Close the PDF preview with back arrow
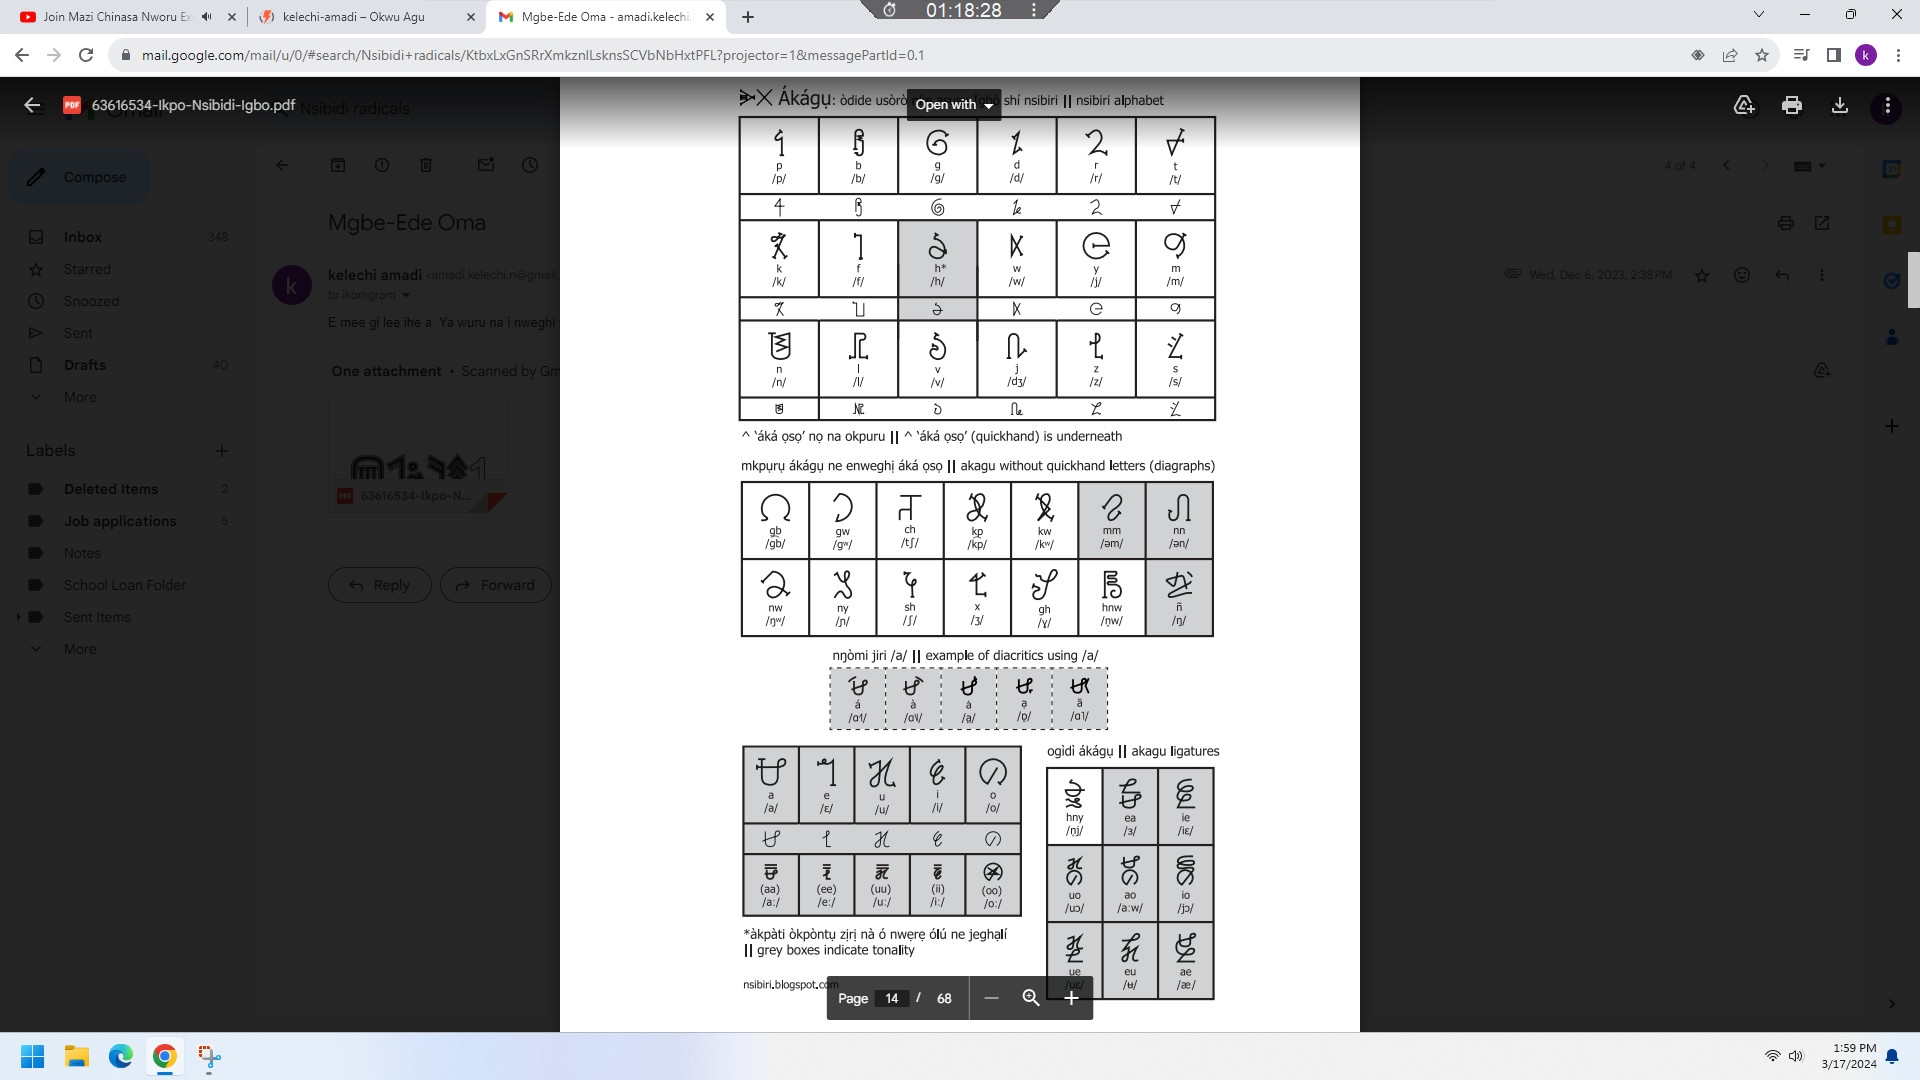1920x1080 pixels. 32,105
